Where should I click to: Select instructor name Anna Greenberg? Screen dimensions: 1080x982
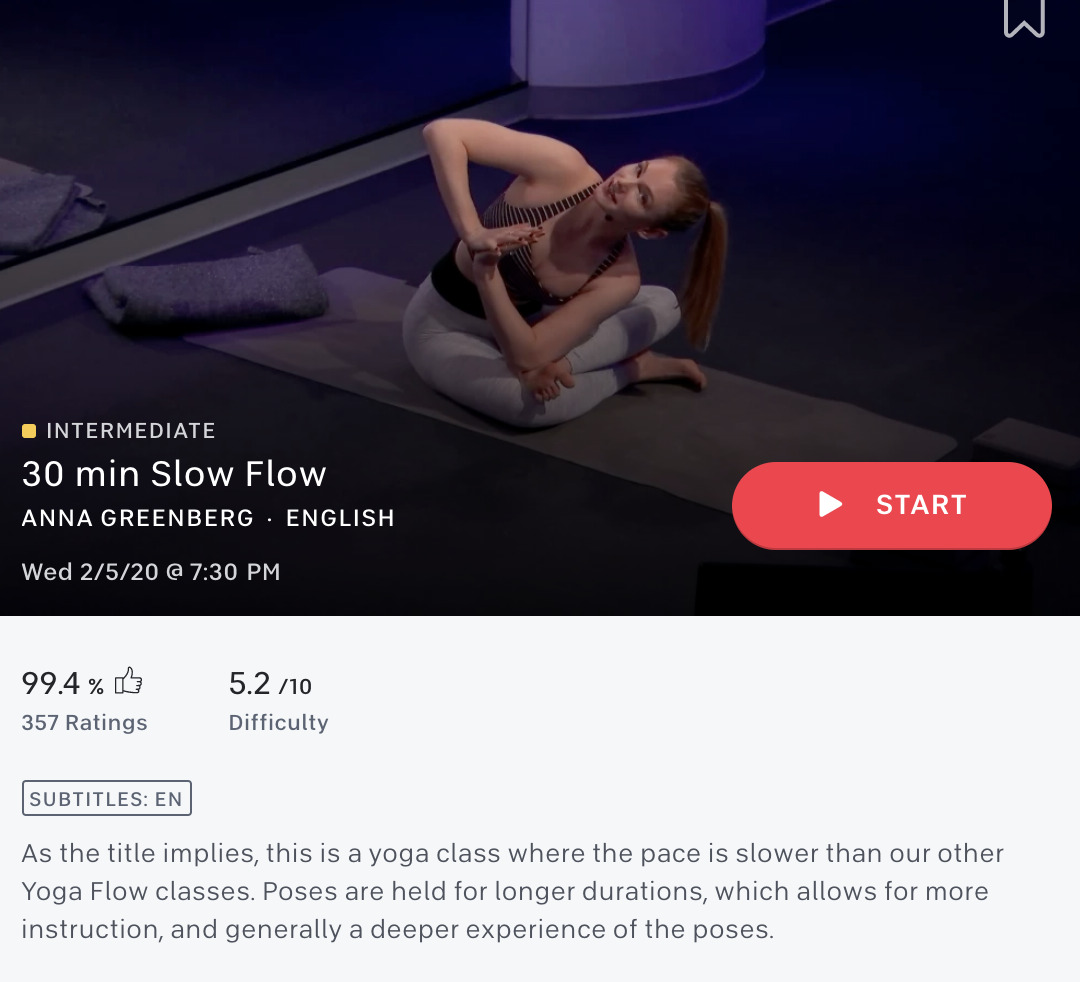[x=138, y=518]
